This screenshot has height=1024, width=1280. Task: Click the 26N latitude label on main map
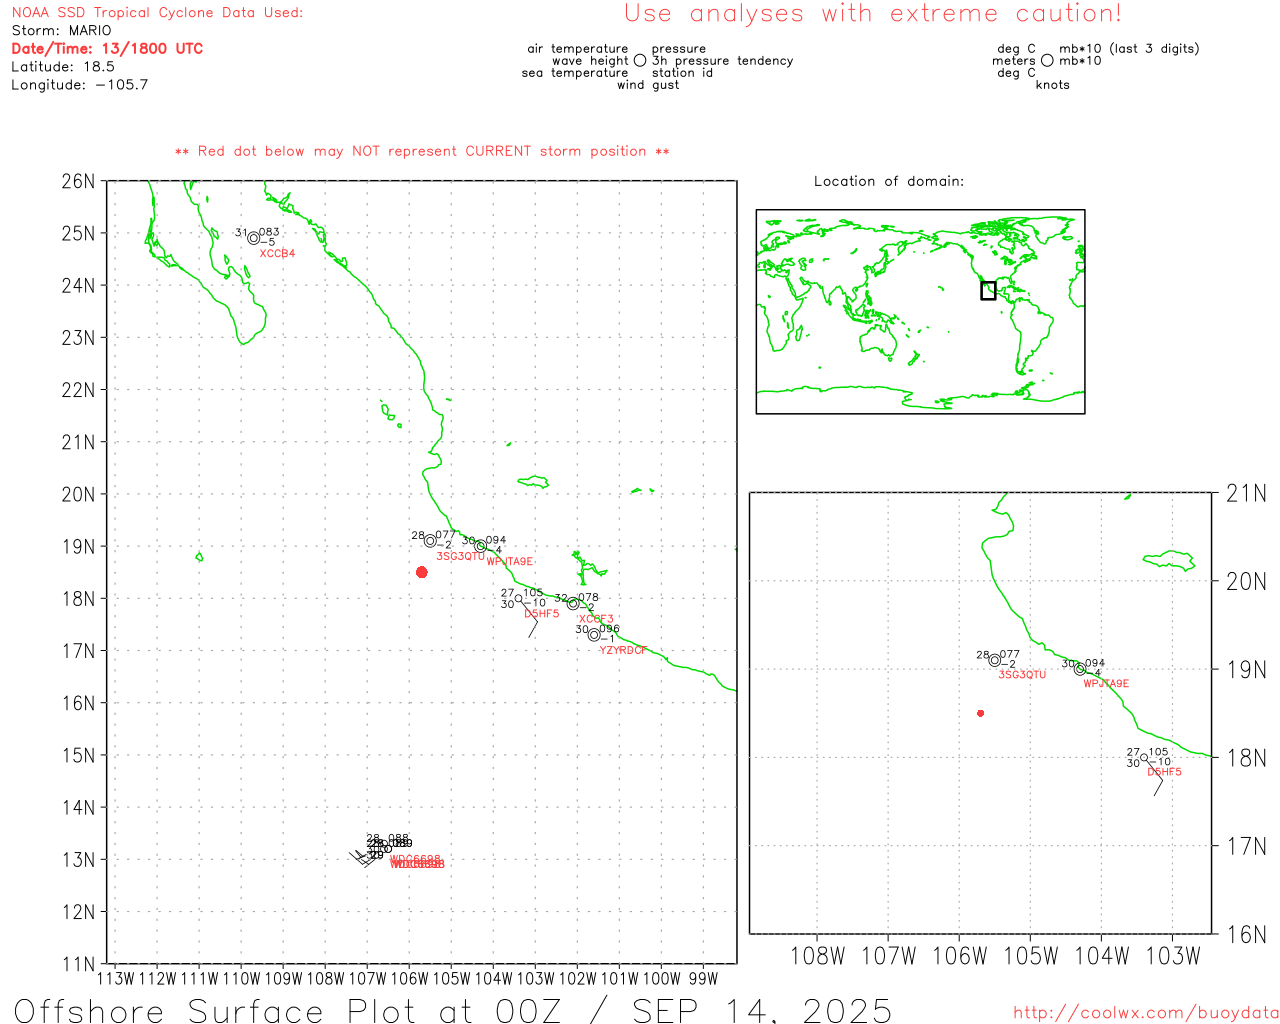(x=78, y=181)
